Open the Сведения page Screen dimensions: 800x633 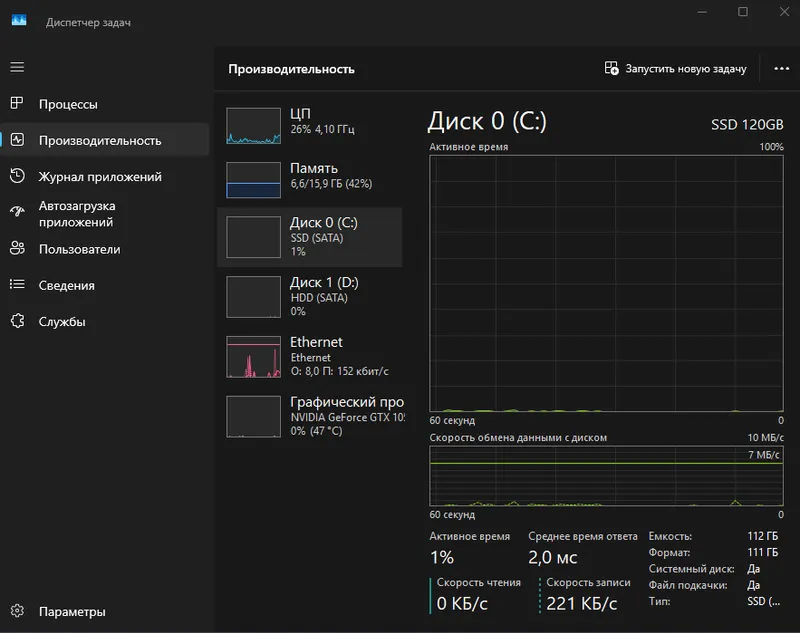pos(105,285)
